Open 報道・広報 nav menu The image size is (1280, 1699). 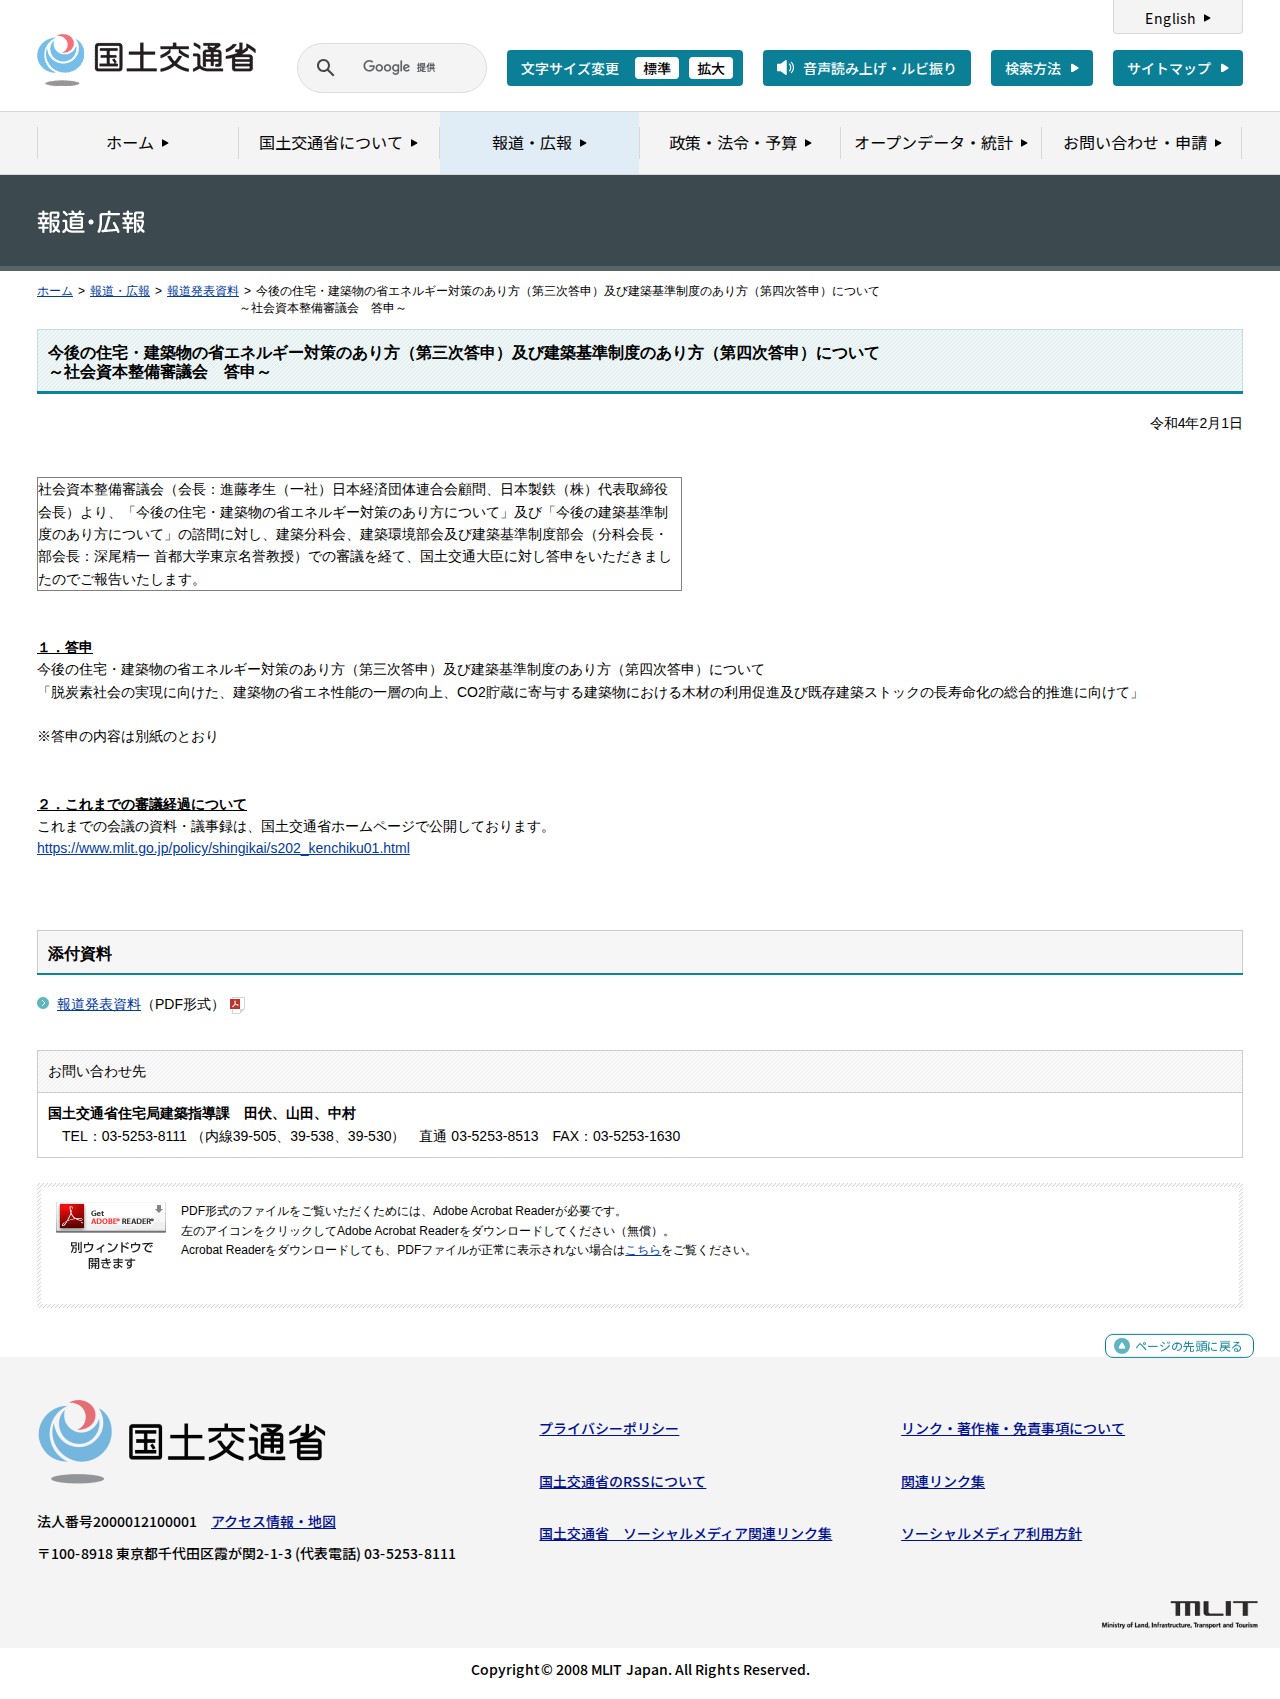[540, 143]
